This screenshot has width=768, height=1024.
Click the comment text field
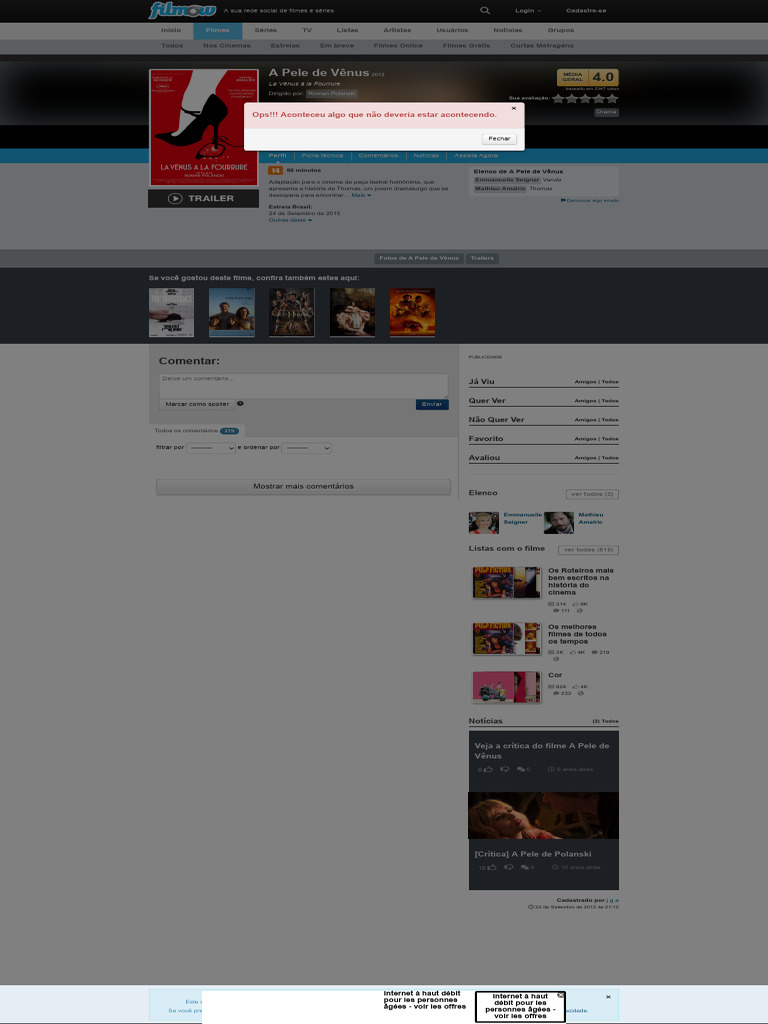[x=304, y=385]
